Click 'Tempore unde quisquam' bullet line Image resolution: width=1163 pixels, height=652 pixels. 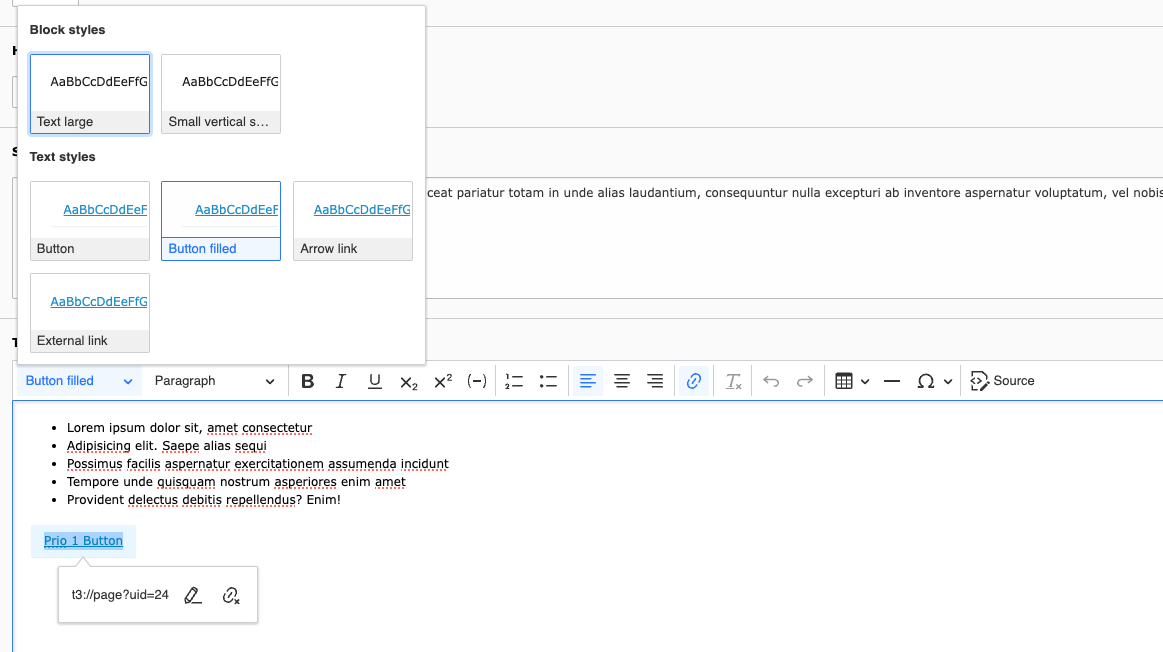(x=236, y=481)
